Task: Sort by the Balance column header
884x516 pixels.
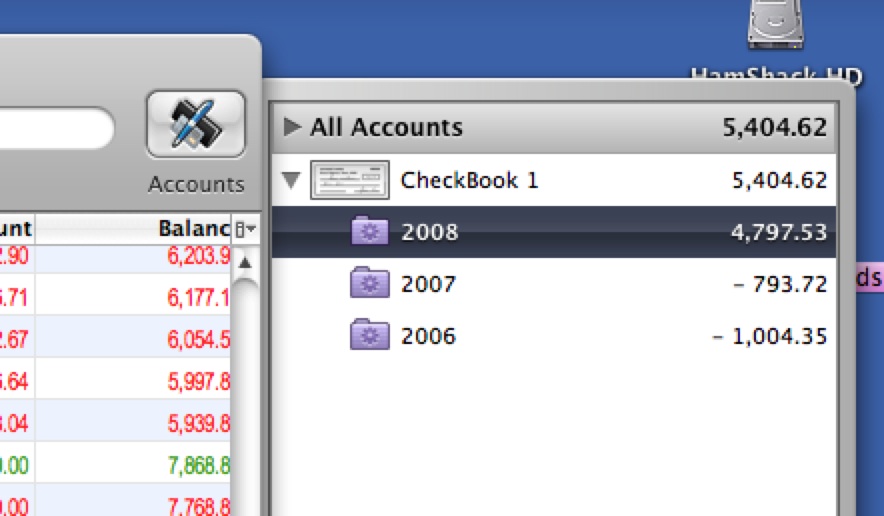Action: [x=133, y=229]
